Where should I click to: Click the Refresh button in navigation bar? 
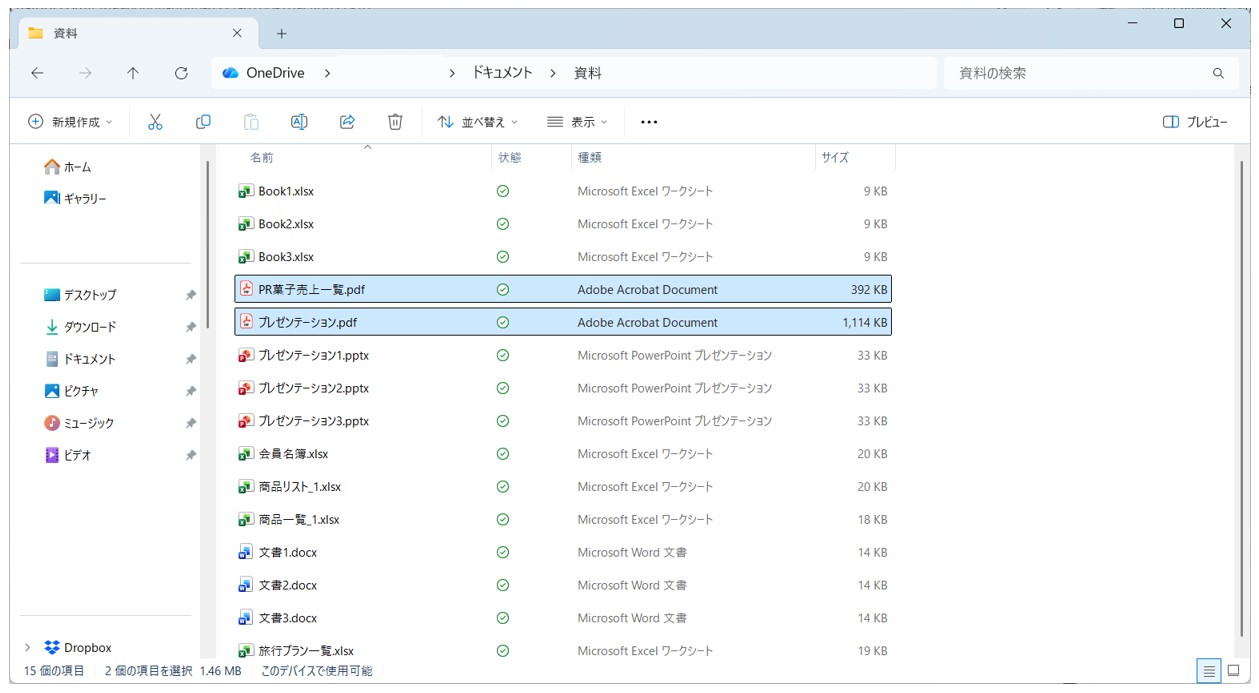[181, 73]
